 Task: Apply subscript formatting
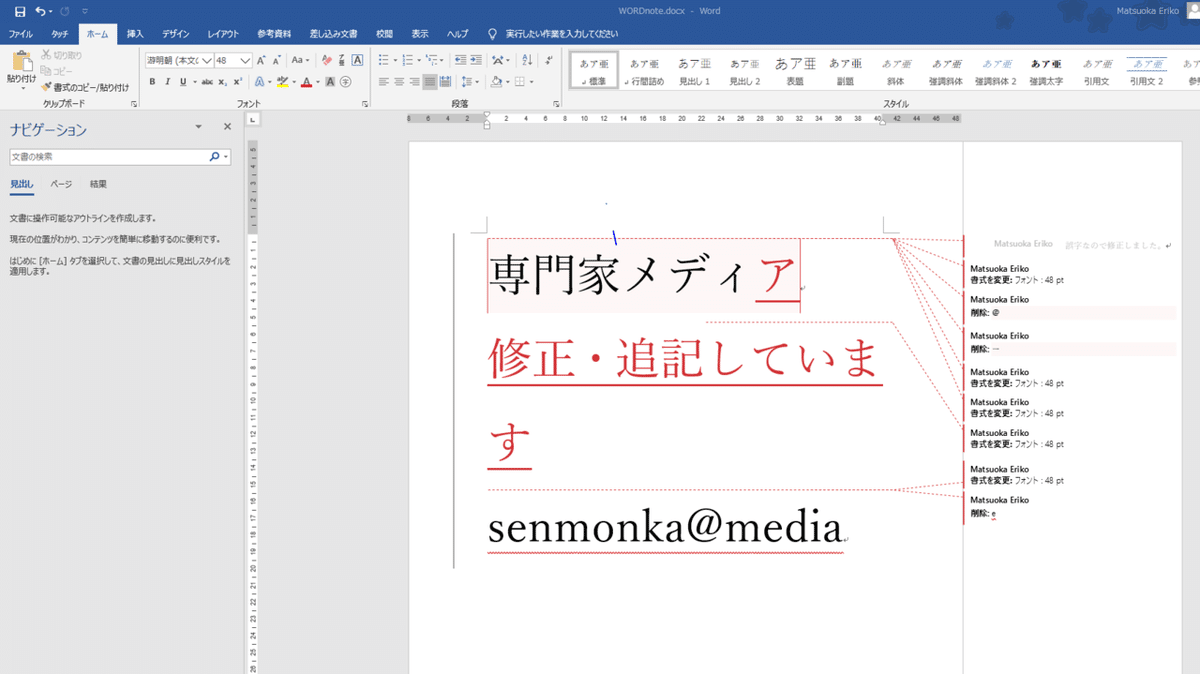223,82
